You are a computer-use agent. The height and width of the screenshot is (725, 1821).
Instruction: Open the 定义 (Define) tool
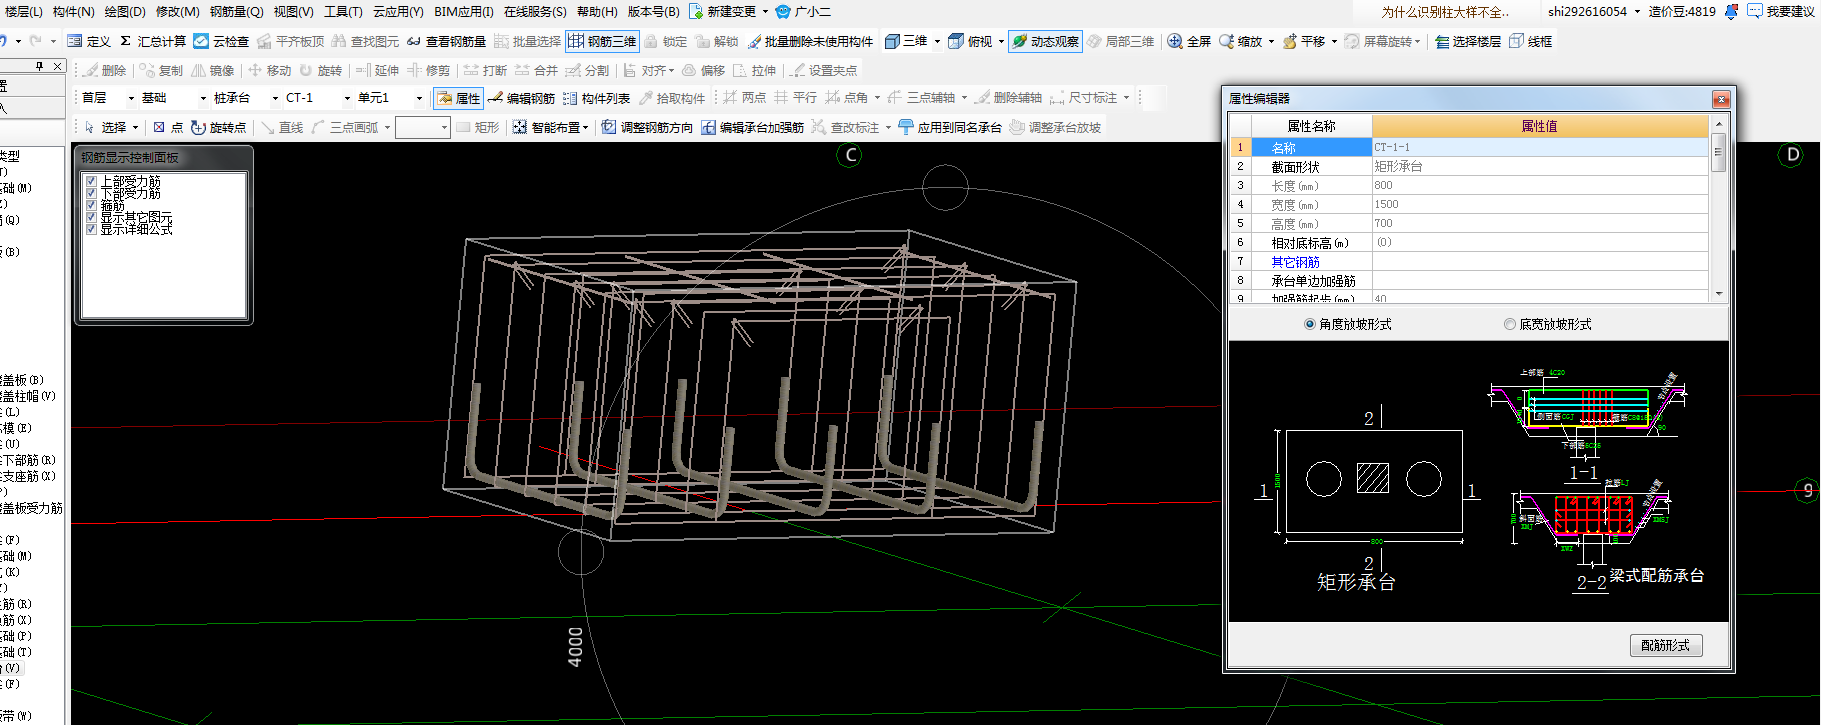(89, 41)
